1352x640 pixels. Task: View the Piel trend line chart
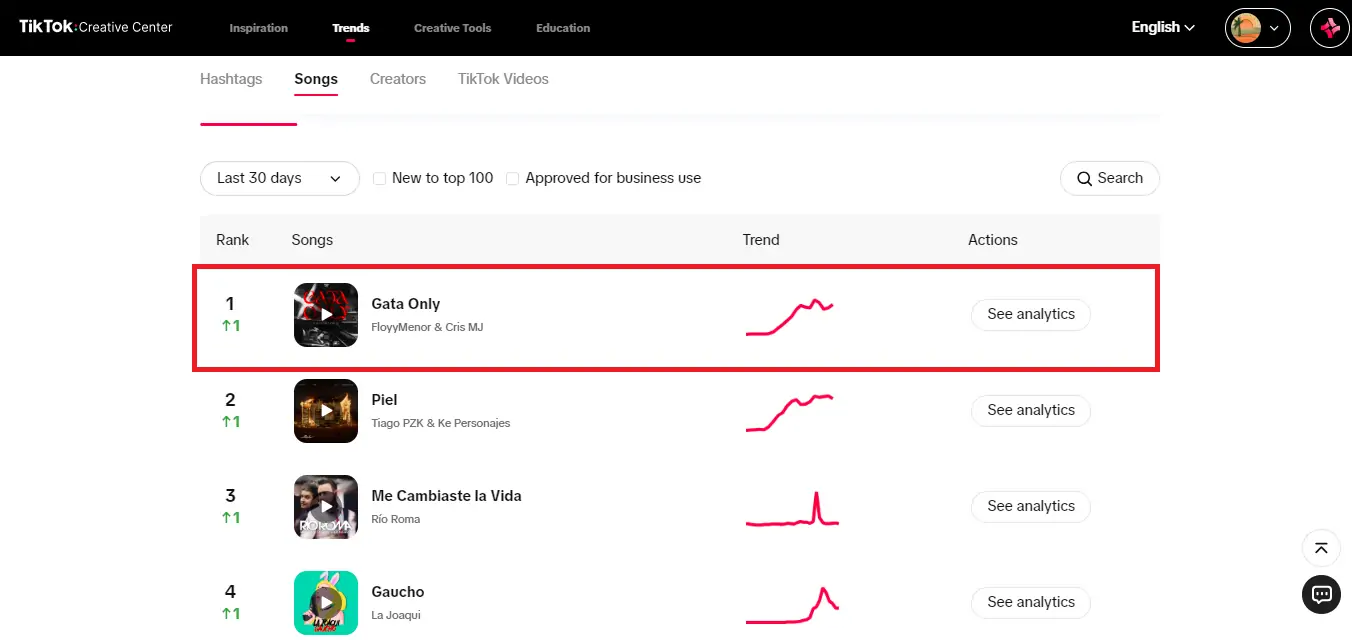coord(790,412)
